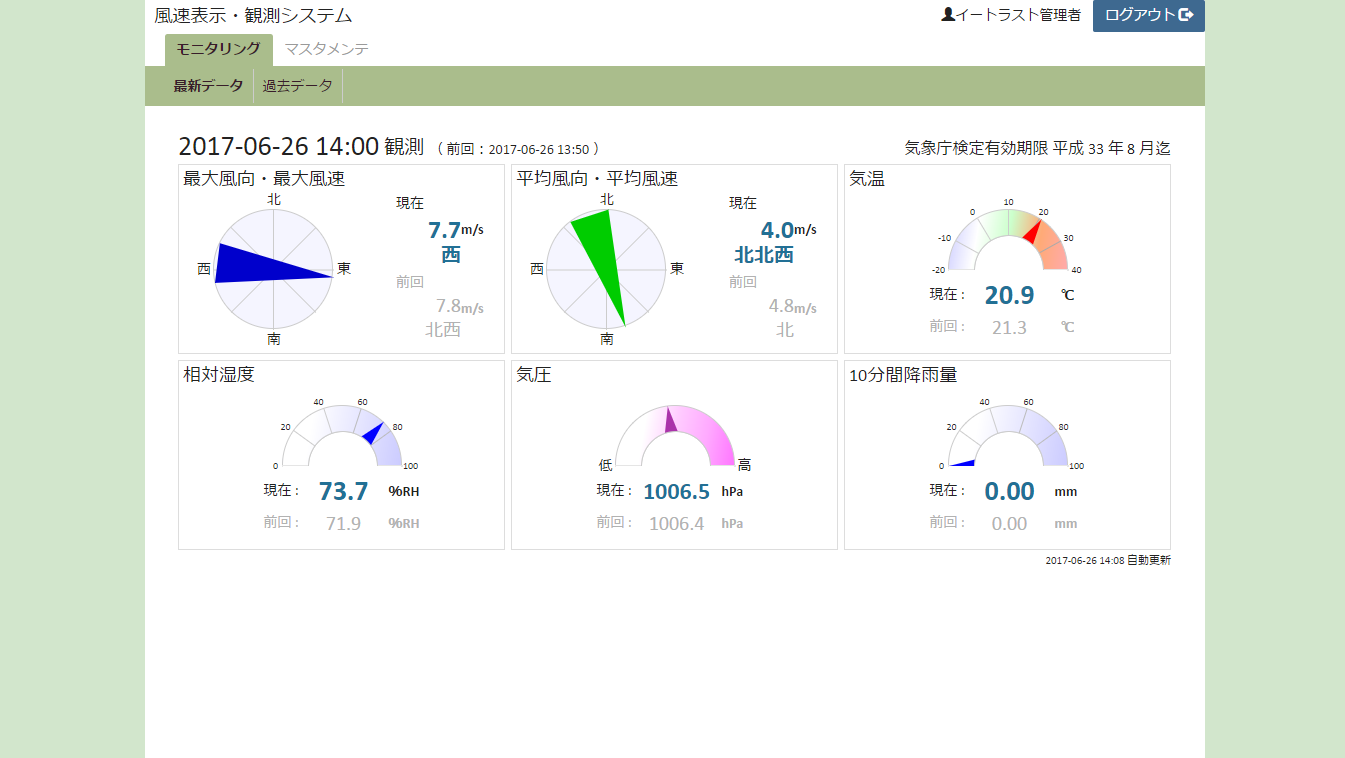Click the current average wind speed 4.0 value
The width and height of the screenshot is (1345, 758).
coord(776,231)
